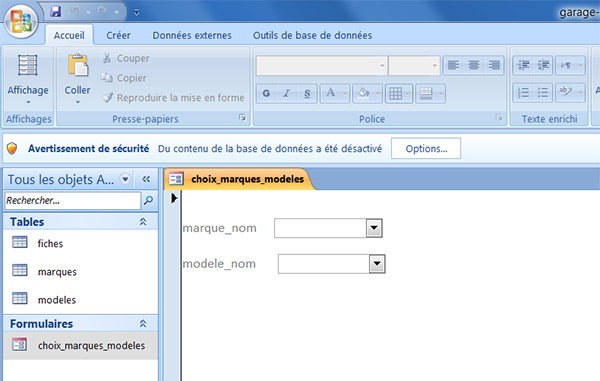The image size is (600, 381).
Task: Click the text highlight color icon
Action: [x=566, y=92]
